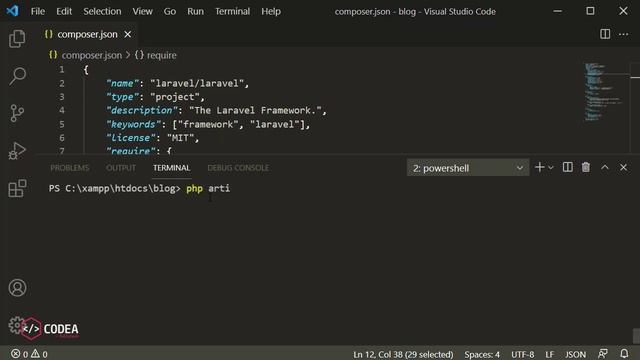This screenshot has width=640, height=360.
Task: Open the Extensions view
Action: click(17, 188)
